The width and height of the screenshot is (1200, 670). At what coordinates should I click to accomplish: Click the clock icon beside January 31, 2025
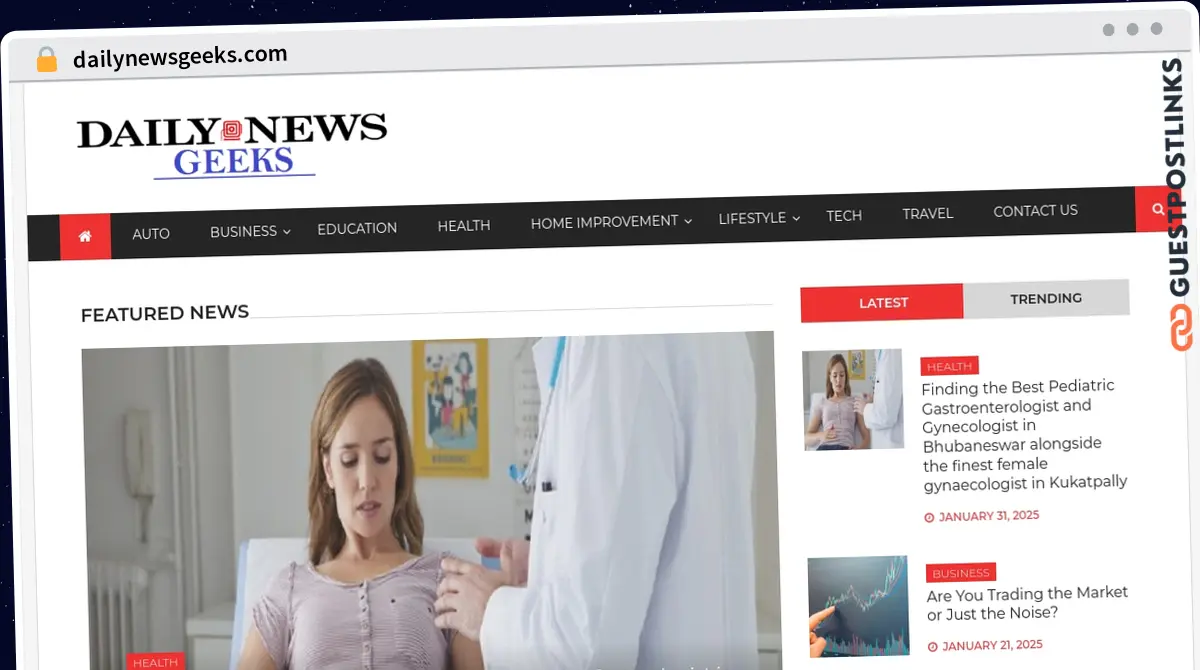(930, 516)
